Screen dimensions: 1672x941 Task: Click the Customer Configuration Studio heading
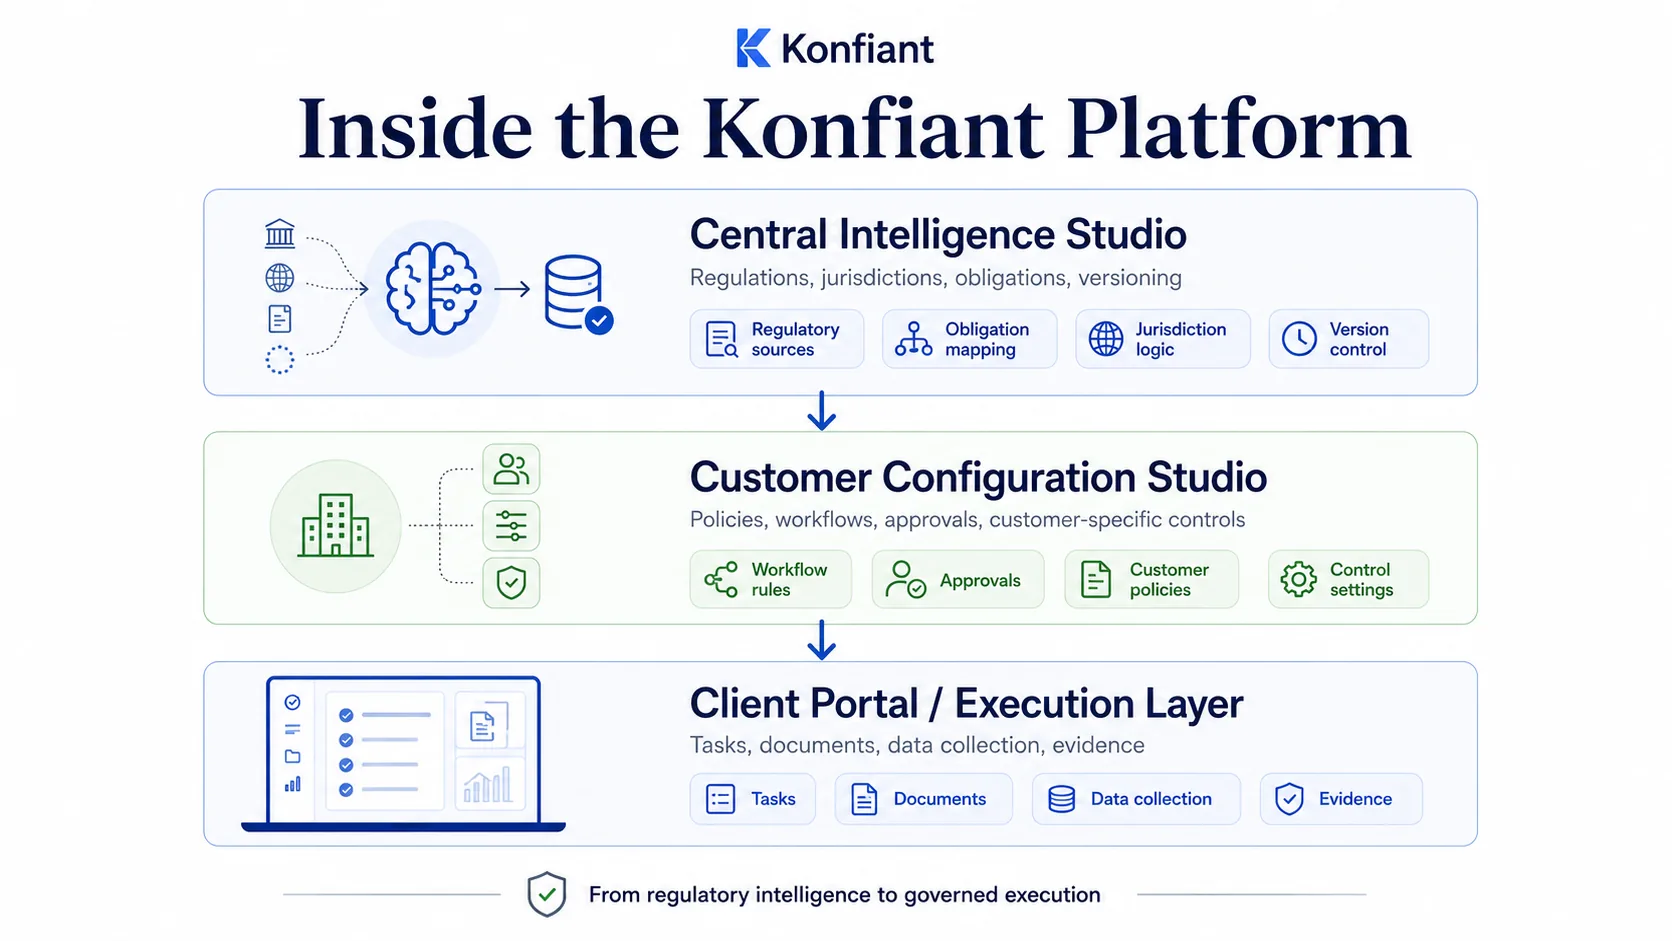(978, 478)
